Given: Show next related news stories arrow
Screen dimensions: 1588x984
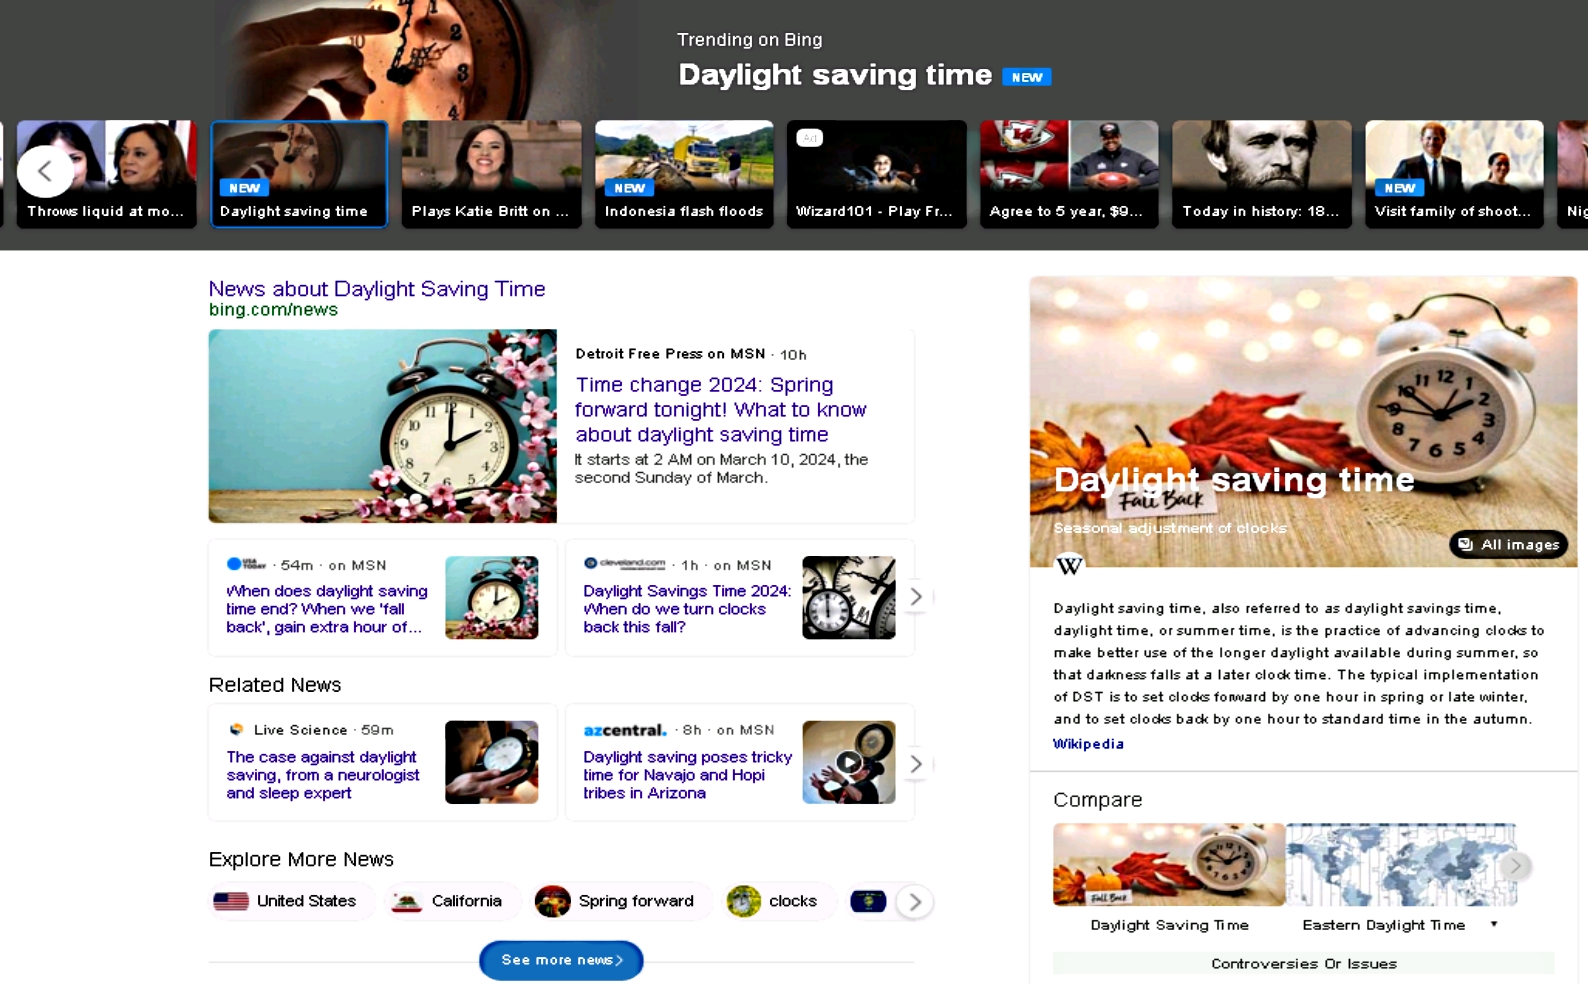Looking at the screenshot, I should coord(915,764).
